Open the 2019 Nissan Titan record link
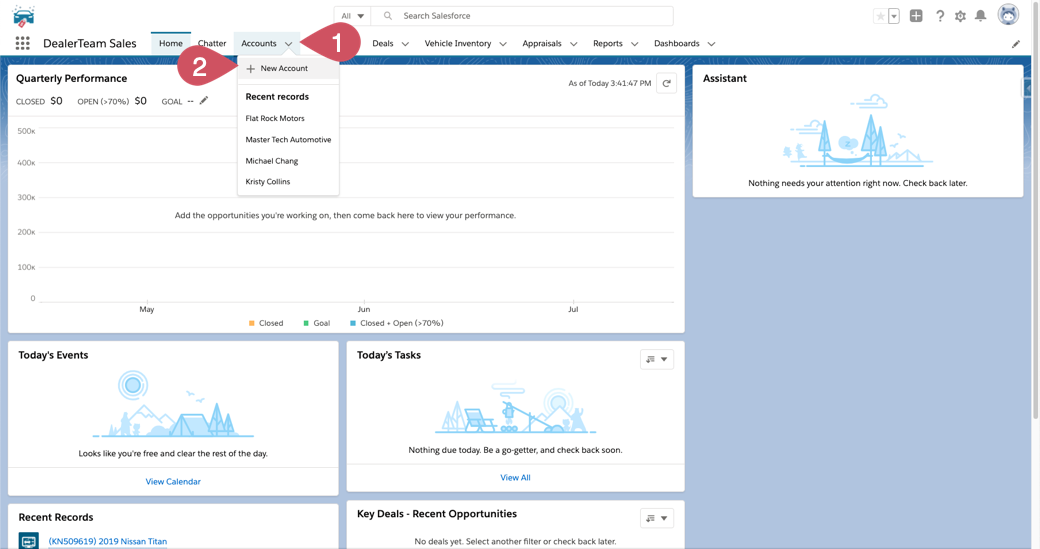Screen dimensions: 1040x549 coord(108,541)
